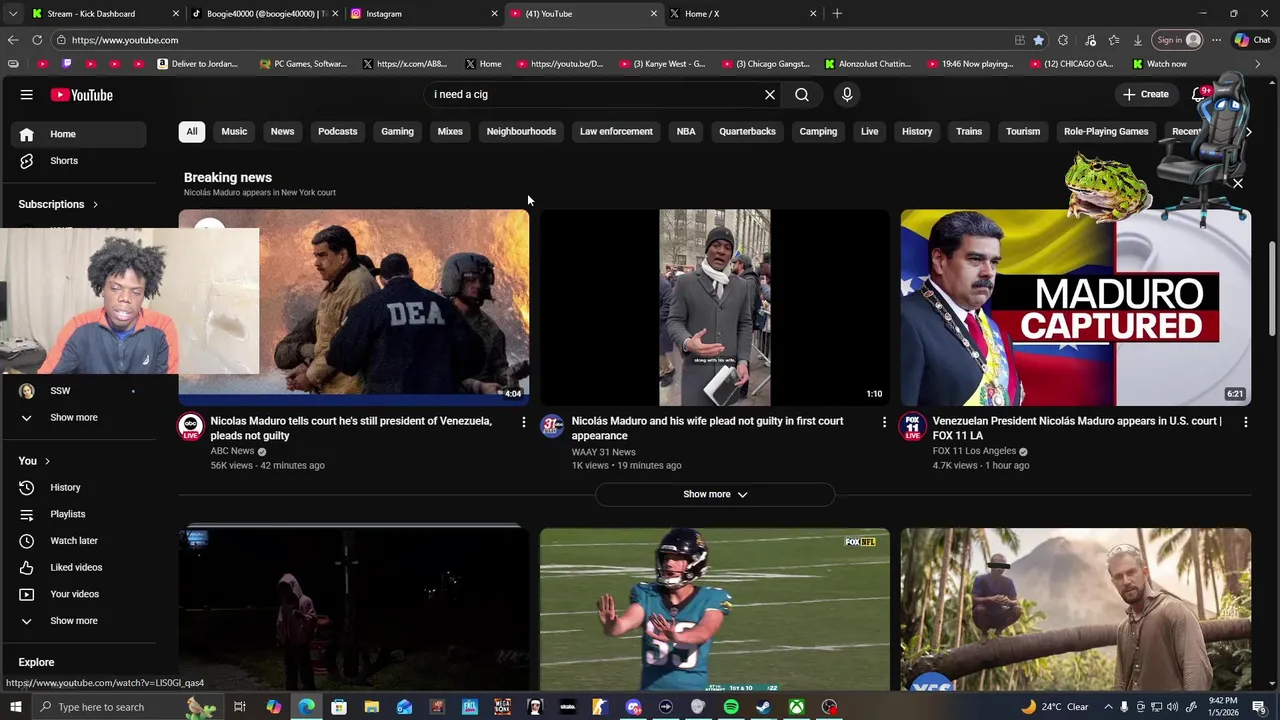Viewport: 1280px width, 720px height.
Task: Select the Gaming filter chip
Action: tap(397, 131)
